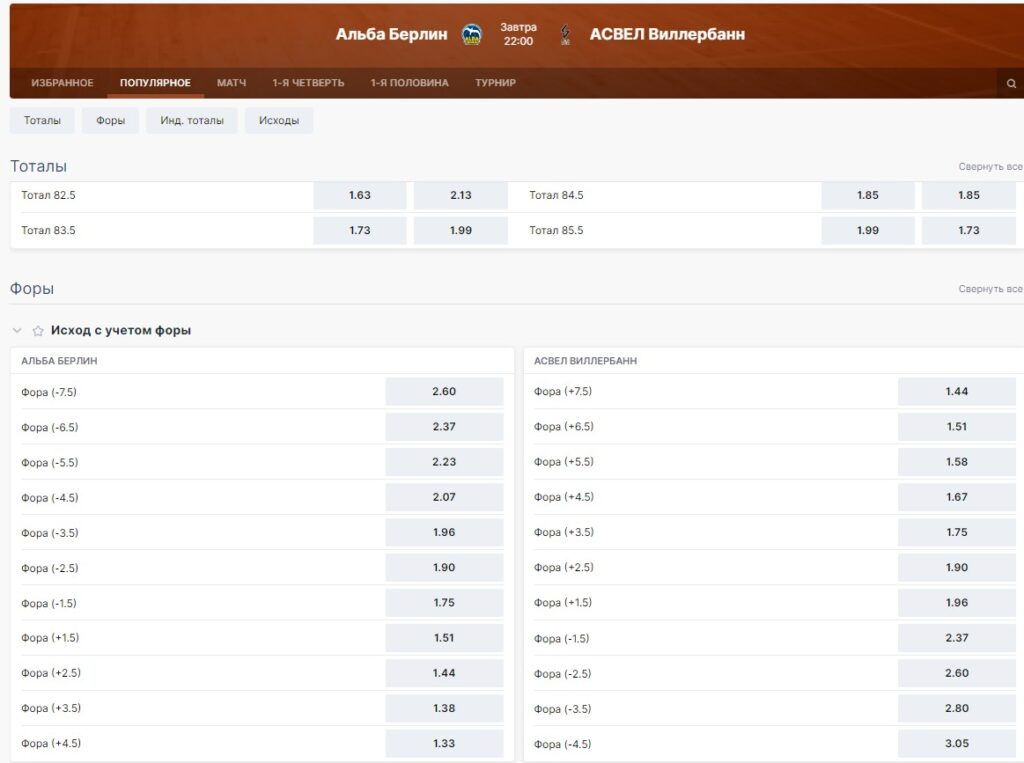Bet ASVEL Фора (+2.5) at 1.90
Viewport: 1024px width, 763px height.
point(957,568)
